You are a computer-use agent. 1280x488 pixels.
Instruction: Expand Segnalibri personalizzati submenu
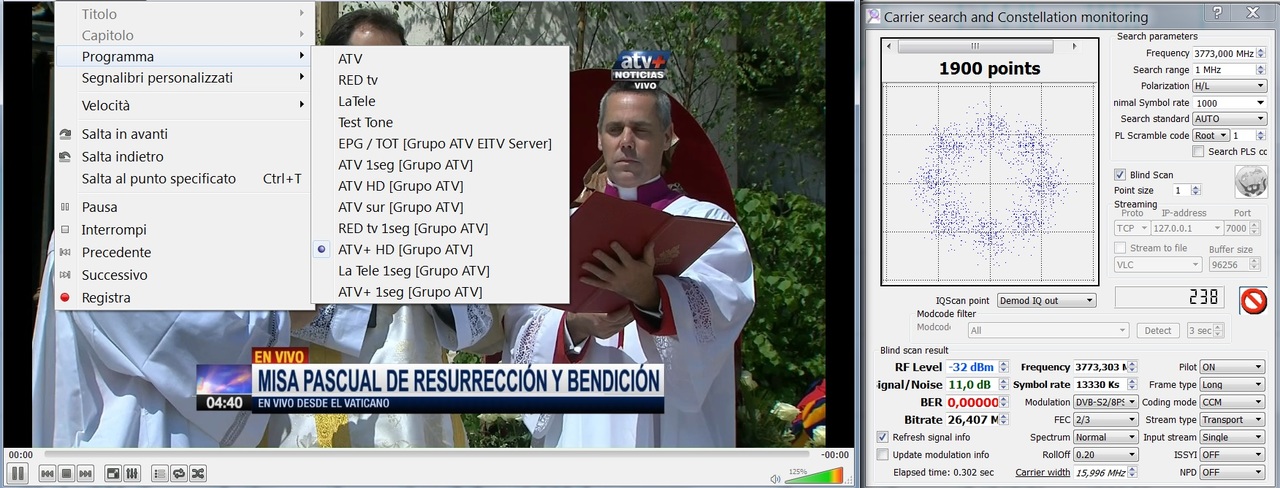coord(185,77)
